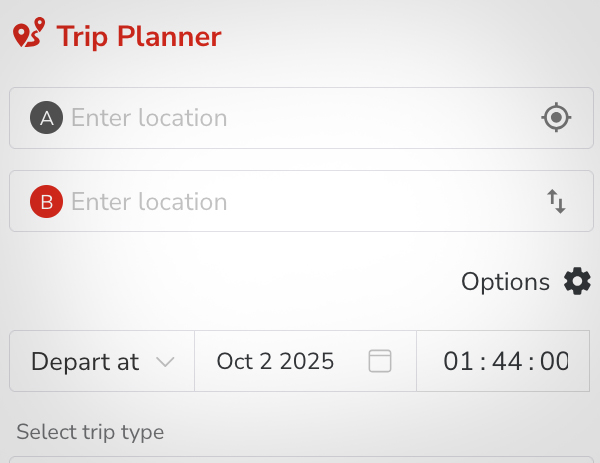Viewport: 600px width, 463px height.
Task: Click the origin marker A icon
Action: (x=45, y=118)
